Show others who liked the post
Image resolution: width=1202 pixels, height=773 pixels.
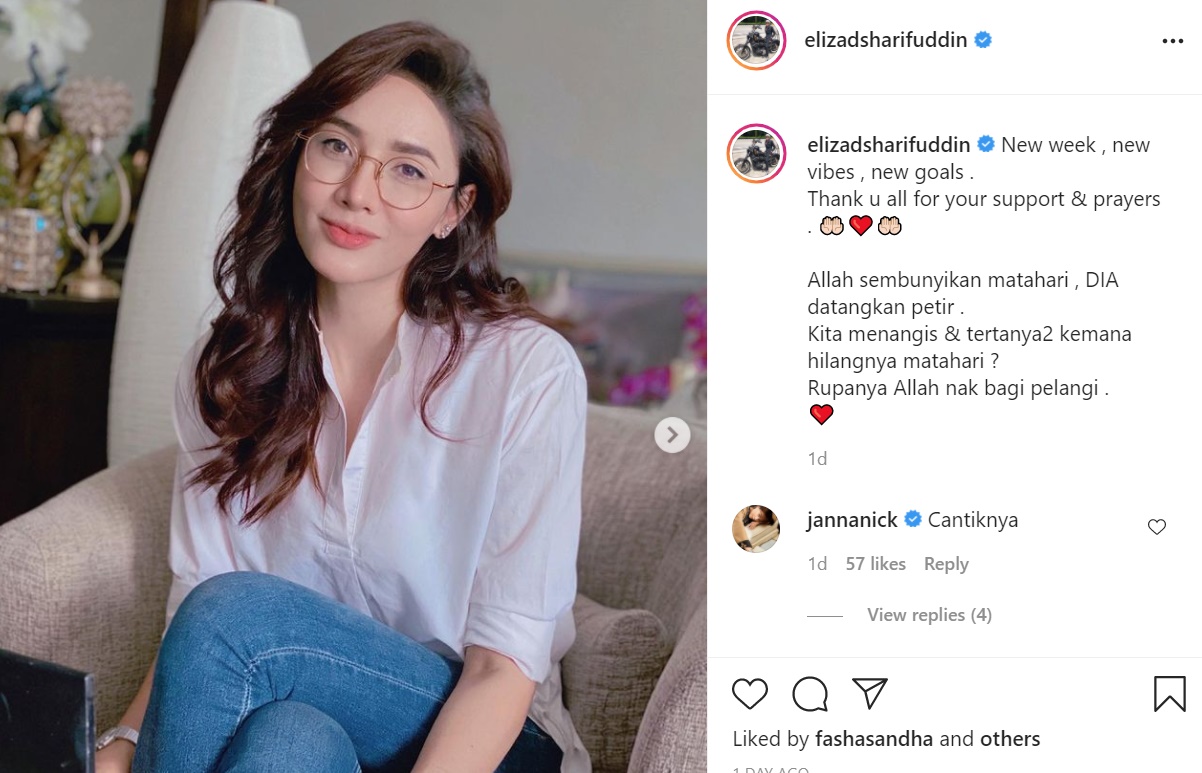[x=1010, y=739]
